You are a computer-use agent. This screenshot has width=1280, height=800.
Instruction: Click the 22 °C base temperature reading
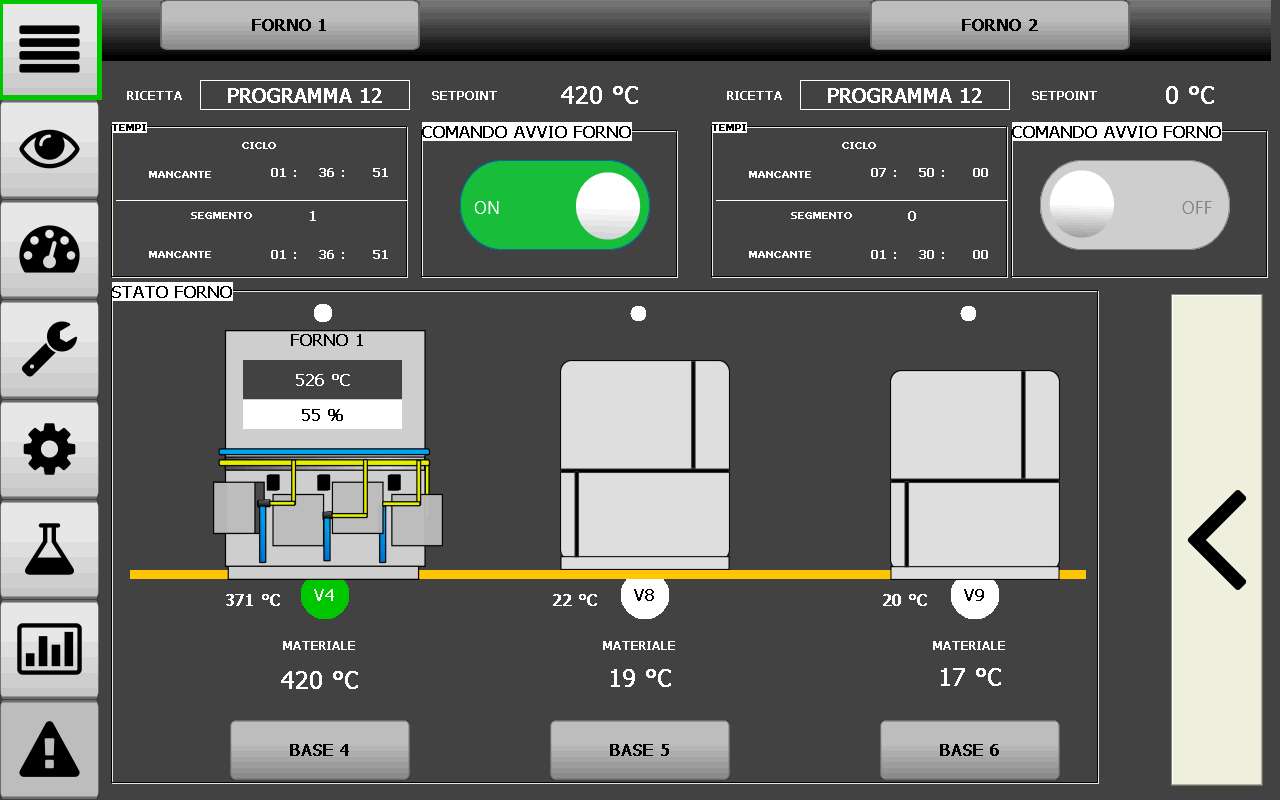[575, 600]
